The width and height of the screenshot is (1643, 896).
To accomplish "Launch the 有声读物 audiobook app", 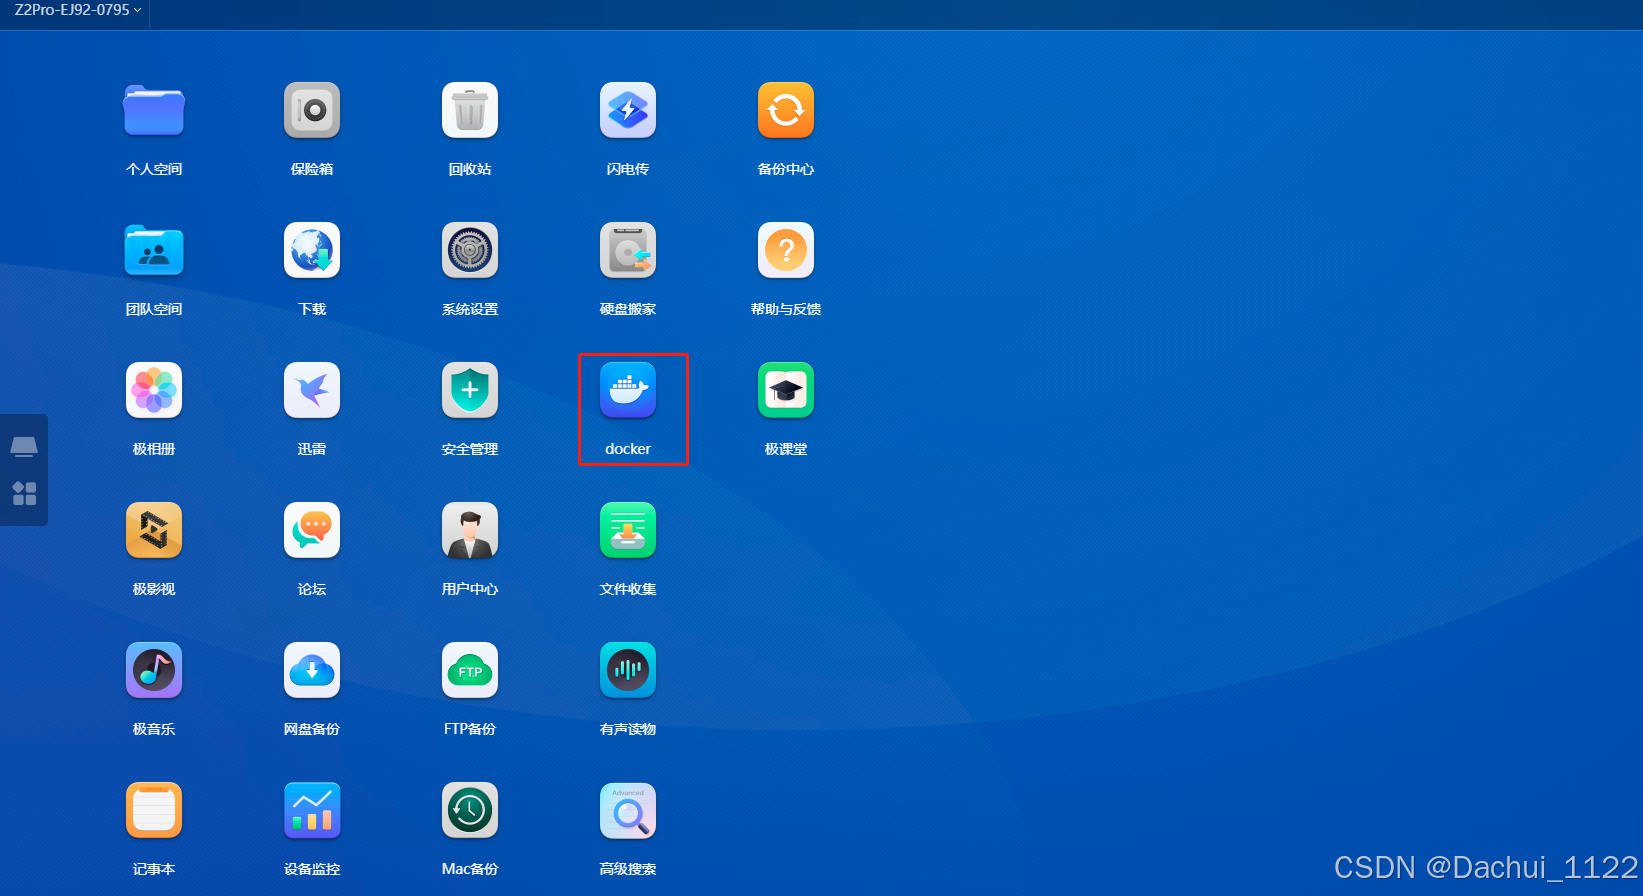I will tap(628, 670).
